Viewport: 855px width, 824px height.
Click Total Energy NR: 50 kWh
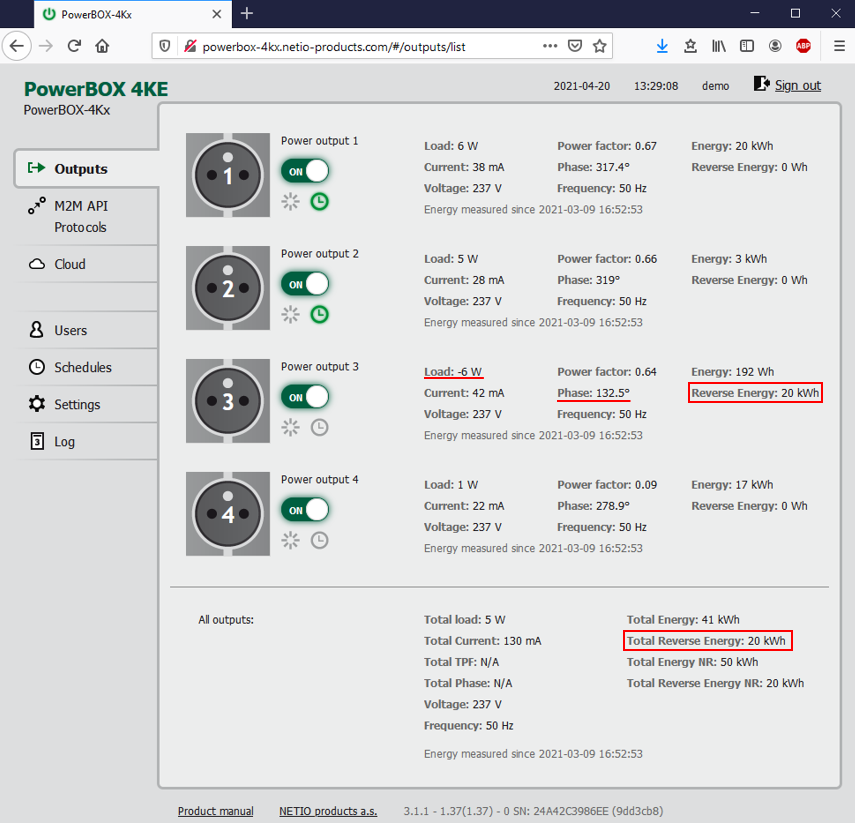pyautogui.click(x=692, y=662)
